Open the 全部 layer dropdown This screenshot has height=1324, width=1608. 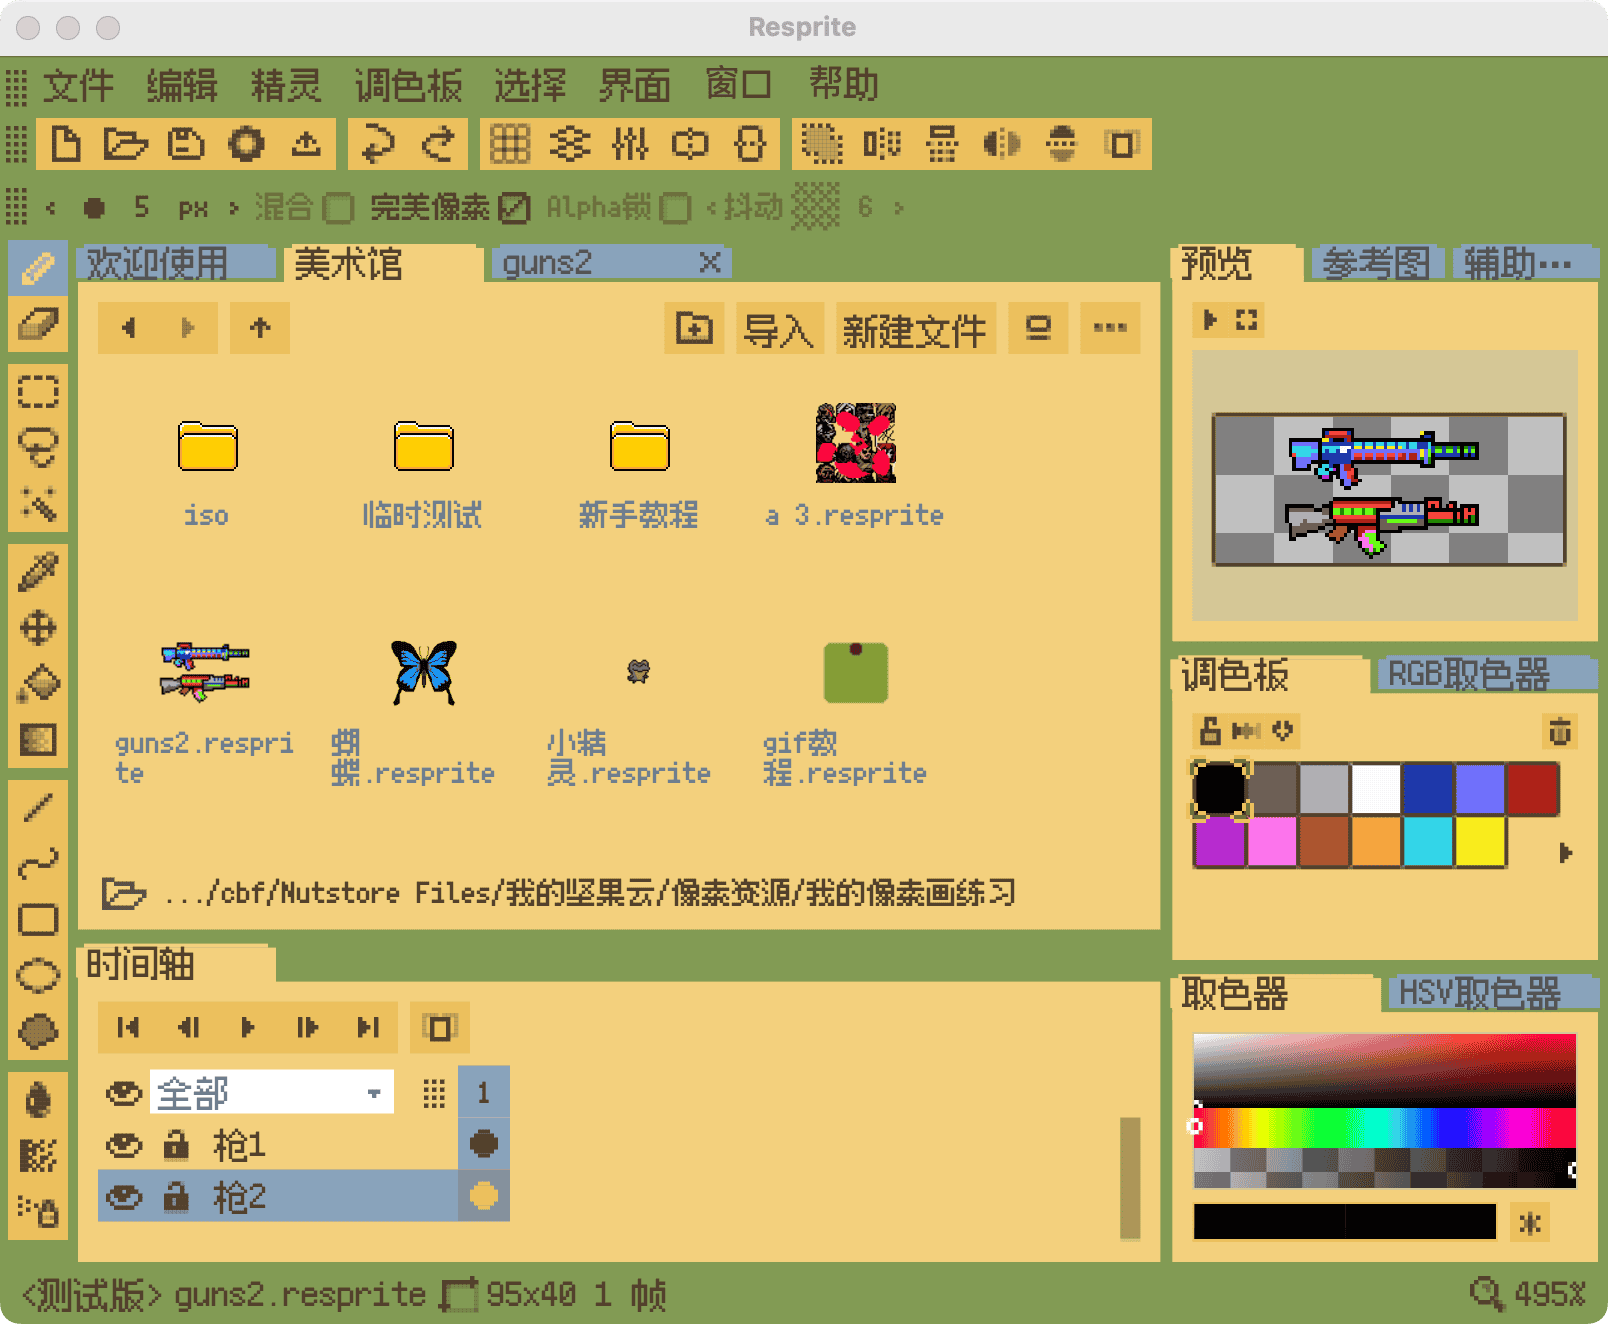tap(373, 1093)
